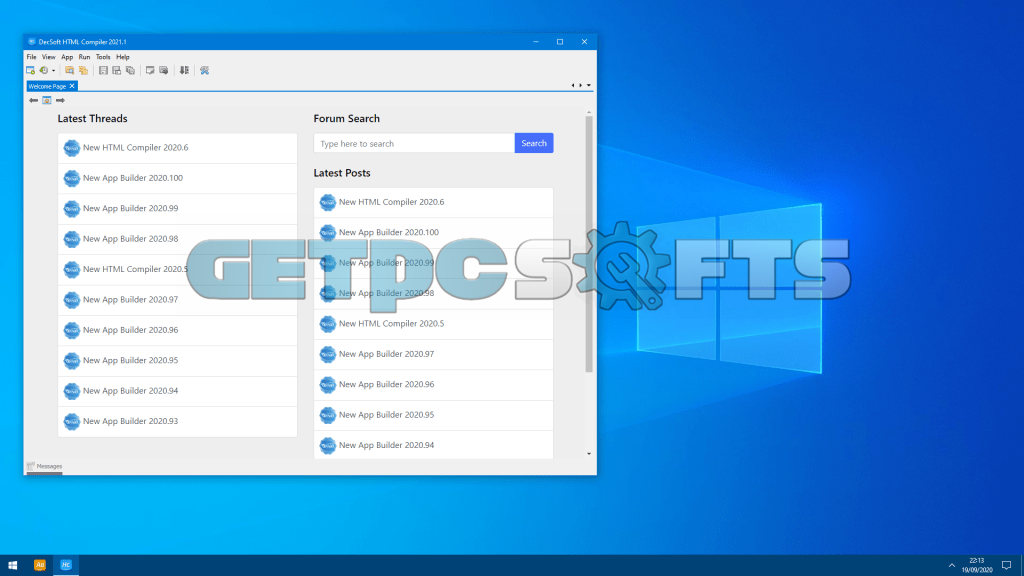Open the taskbar clock and date
Image resolution: width=1024 pixels, height=576 pixels.
pyautogui.click(x=977, y=566)
